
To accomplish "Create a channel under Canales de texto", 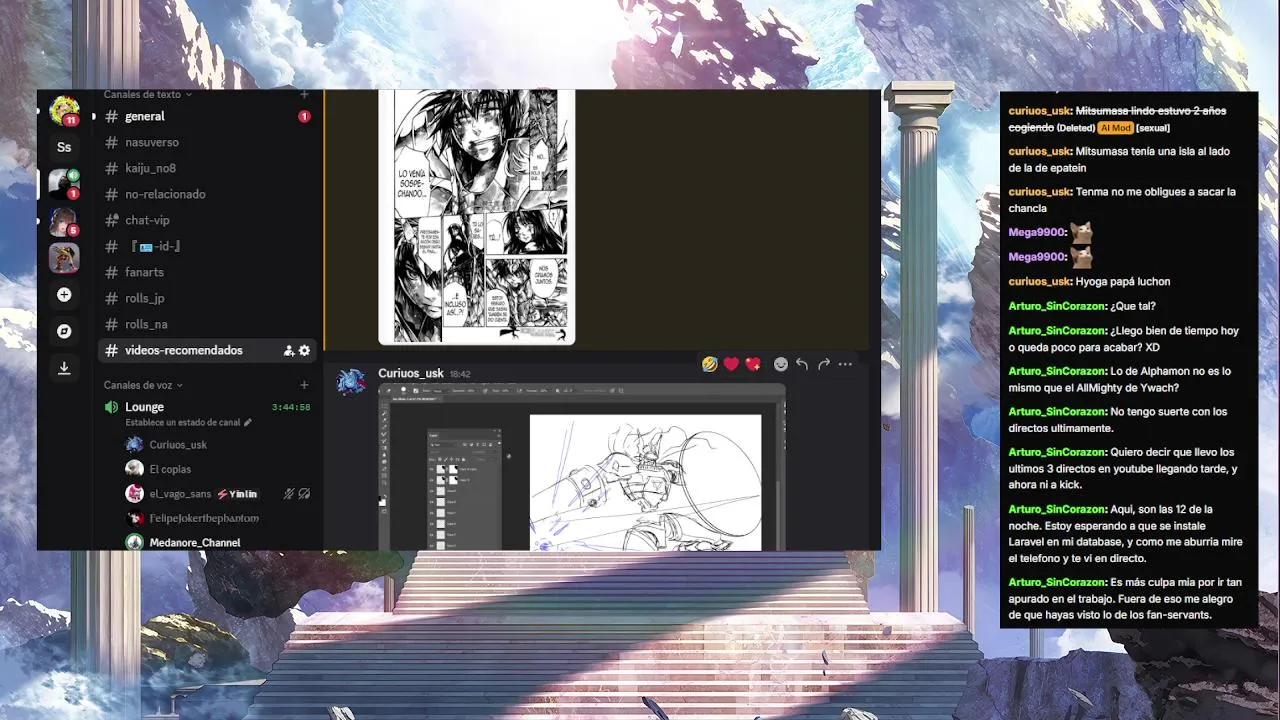I will point(304,95).
